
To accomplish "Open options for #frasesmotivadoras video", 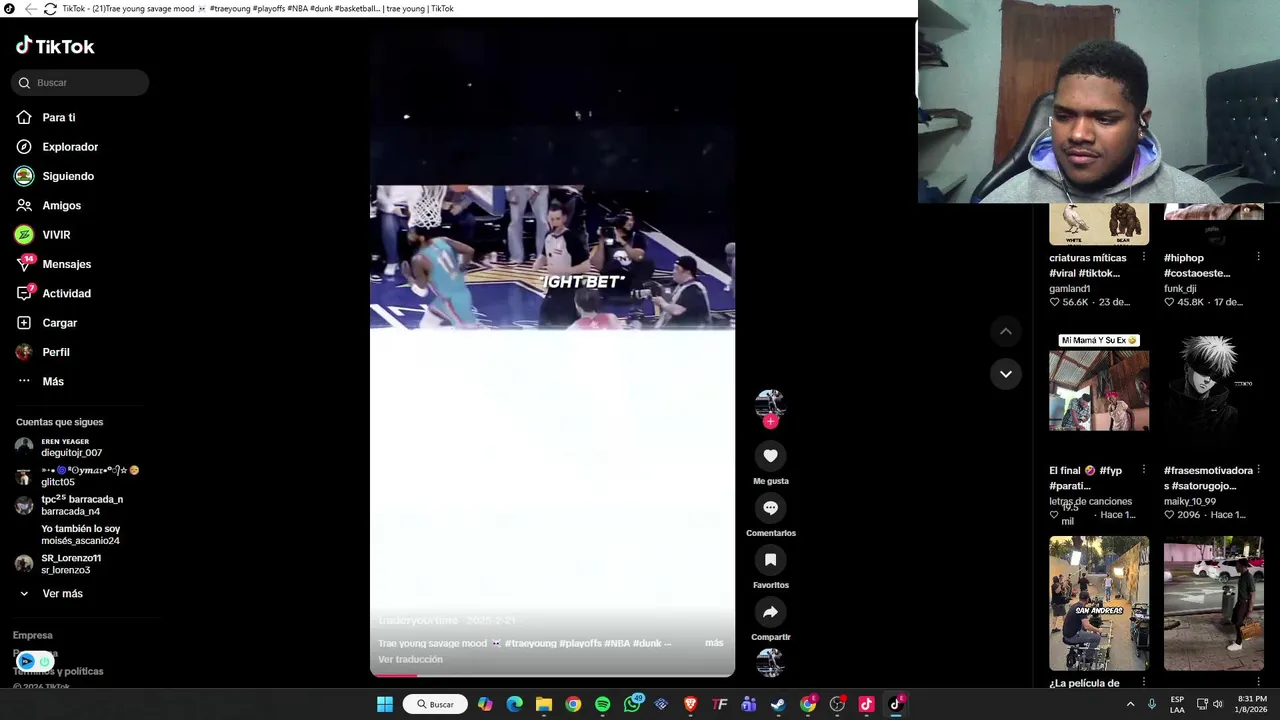I will 1258,471.
